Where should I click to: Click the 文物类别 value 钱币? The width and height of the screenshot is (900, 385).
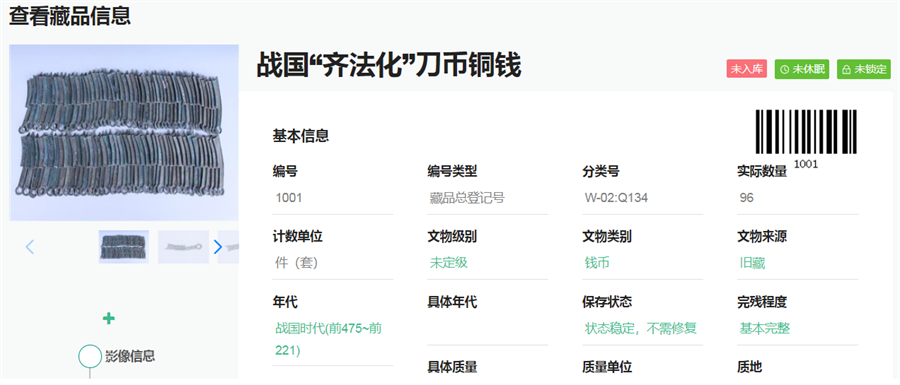pos(597,263)
